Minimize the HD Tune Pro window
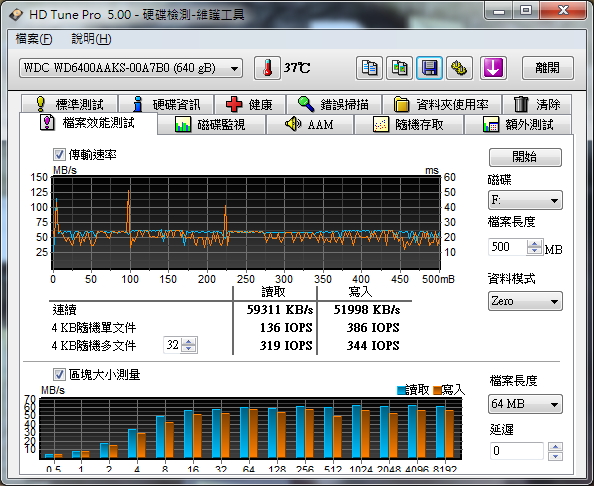The height and width of the screenshot is (486, 594). click(x=498, y=11)
